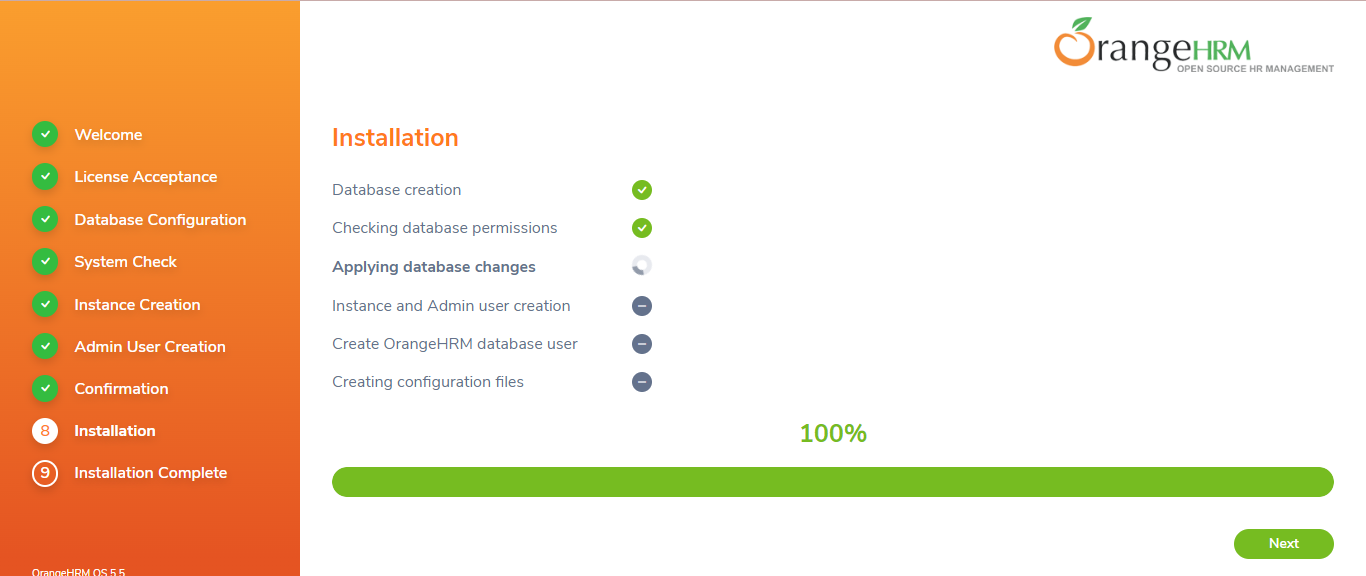This screenshot has height=576, width=1366.
Task: Click the Next button
Action: pyautogui.click(x=1283, y=543)
